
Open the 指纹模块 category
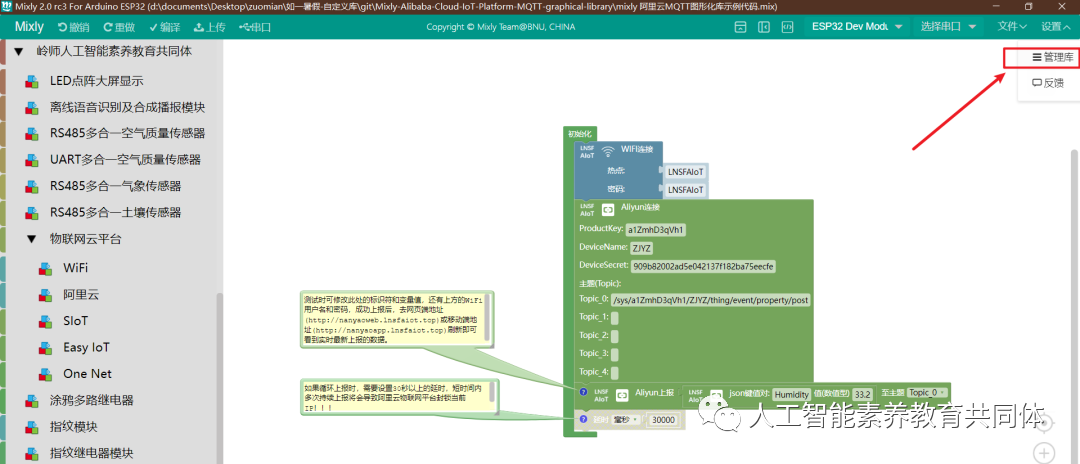tap(74, 427)
